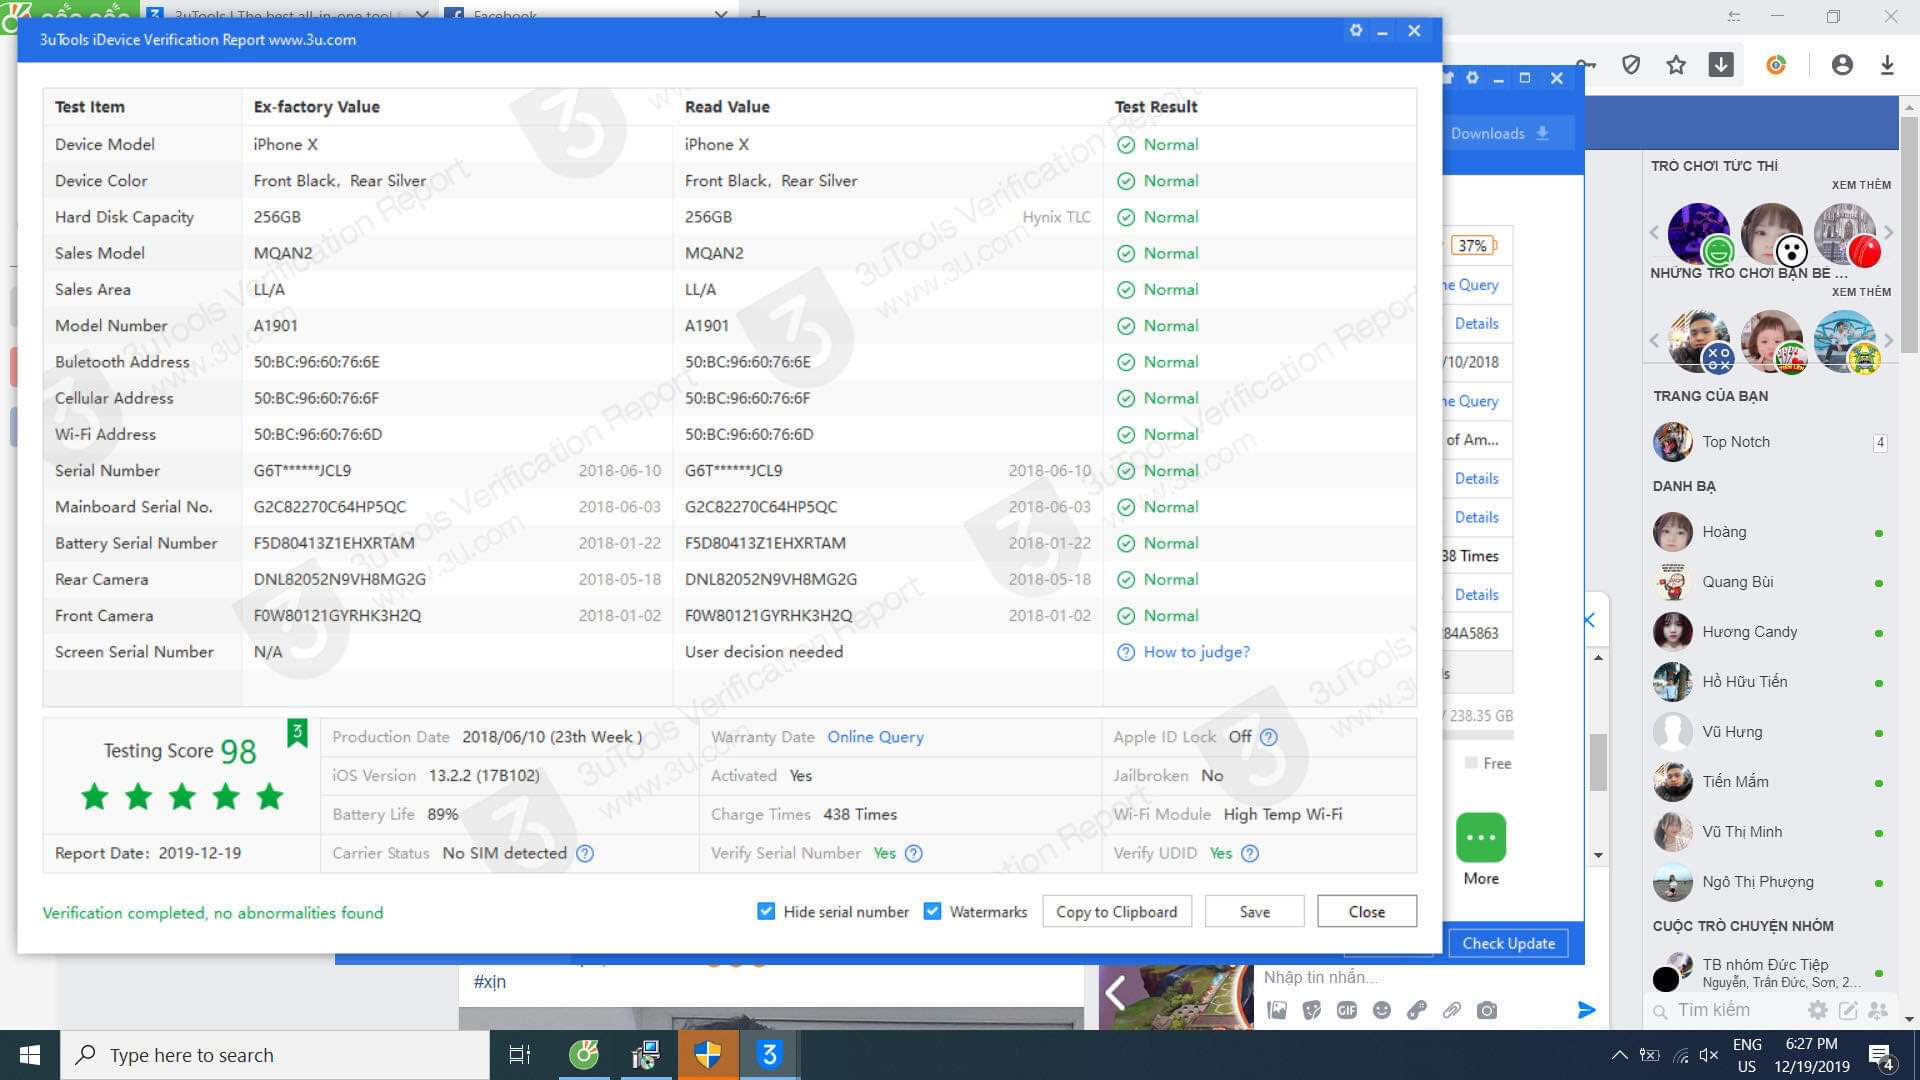The height and width of the screenshot is (1080, 1920).
Task: Toggle the Hide serial number checkbox
Action: [766, 911]
